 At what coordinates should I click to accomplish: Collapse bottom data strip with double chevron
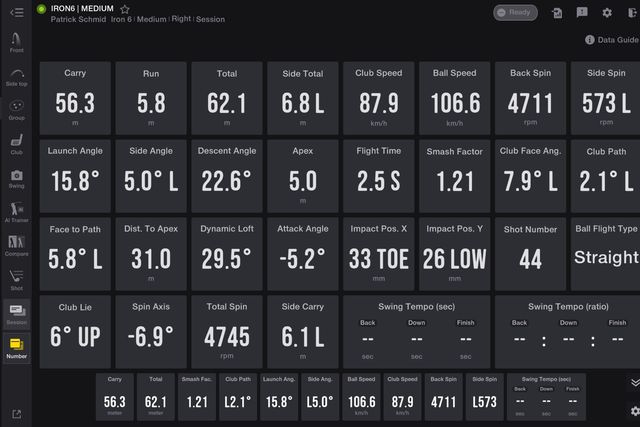pyautogui.click(x=634, y=382)
